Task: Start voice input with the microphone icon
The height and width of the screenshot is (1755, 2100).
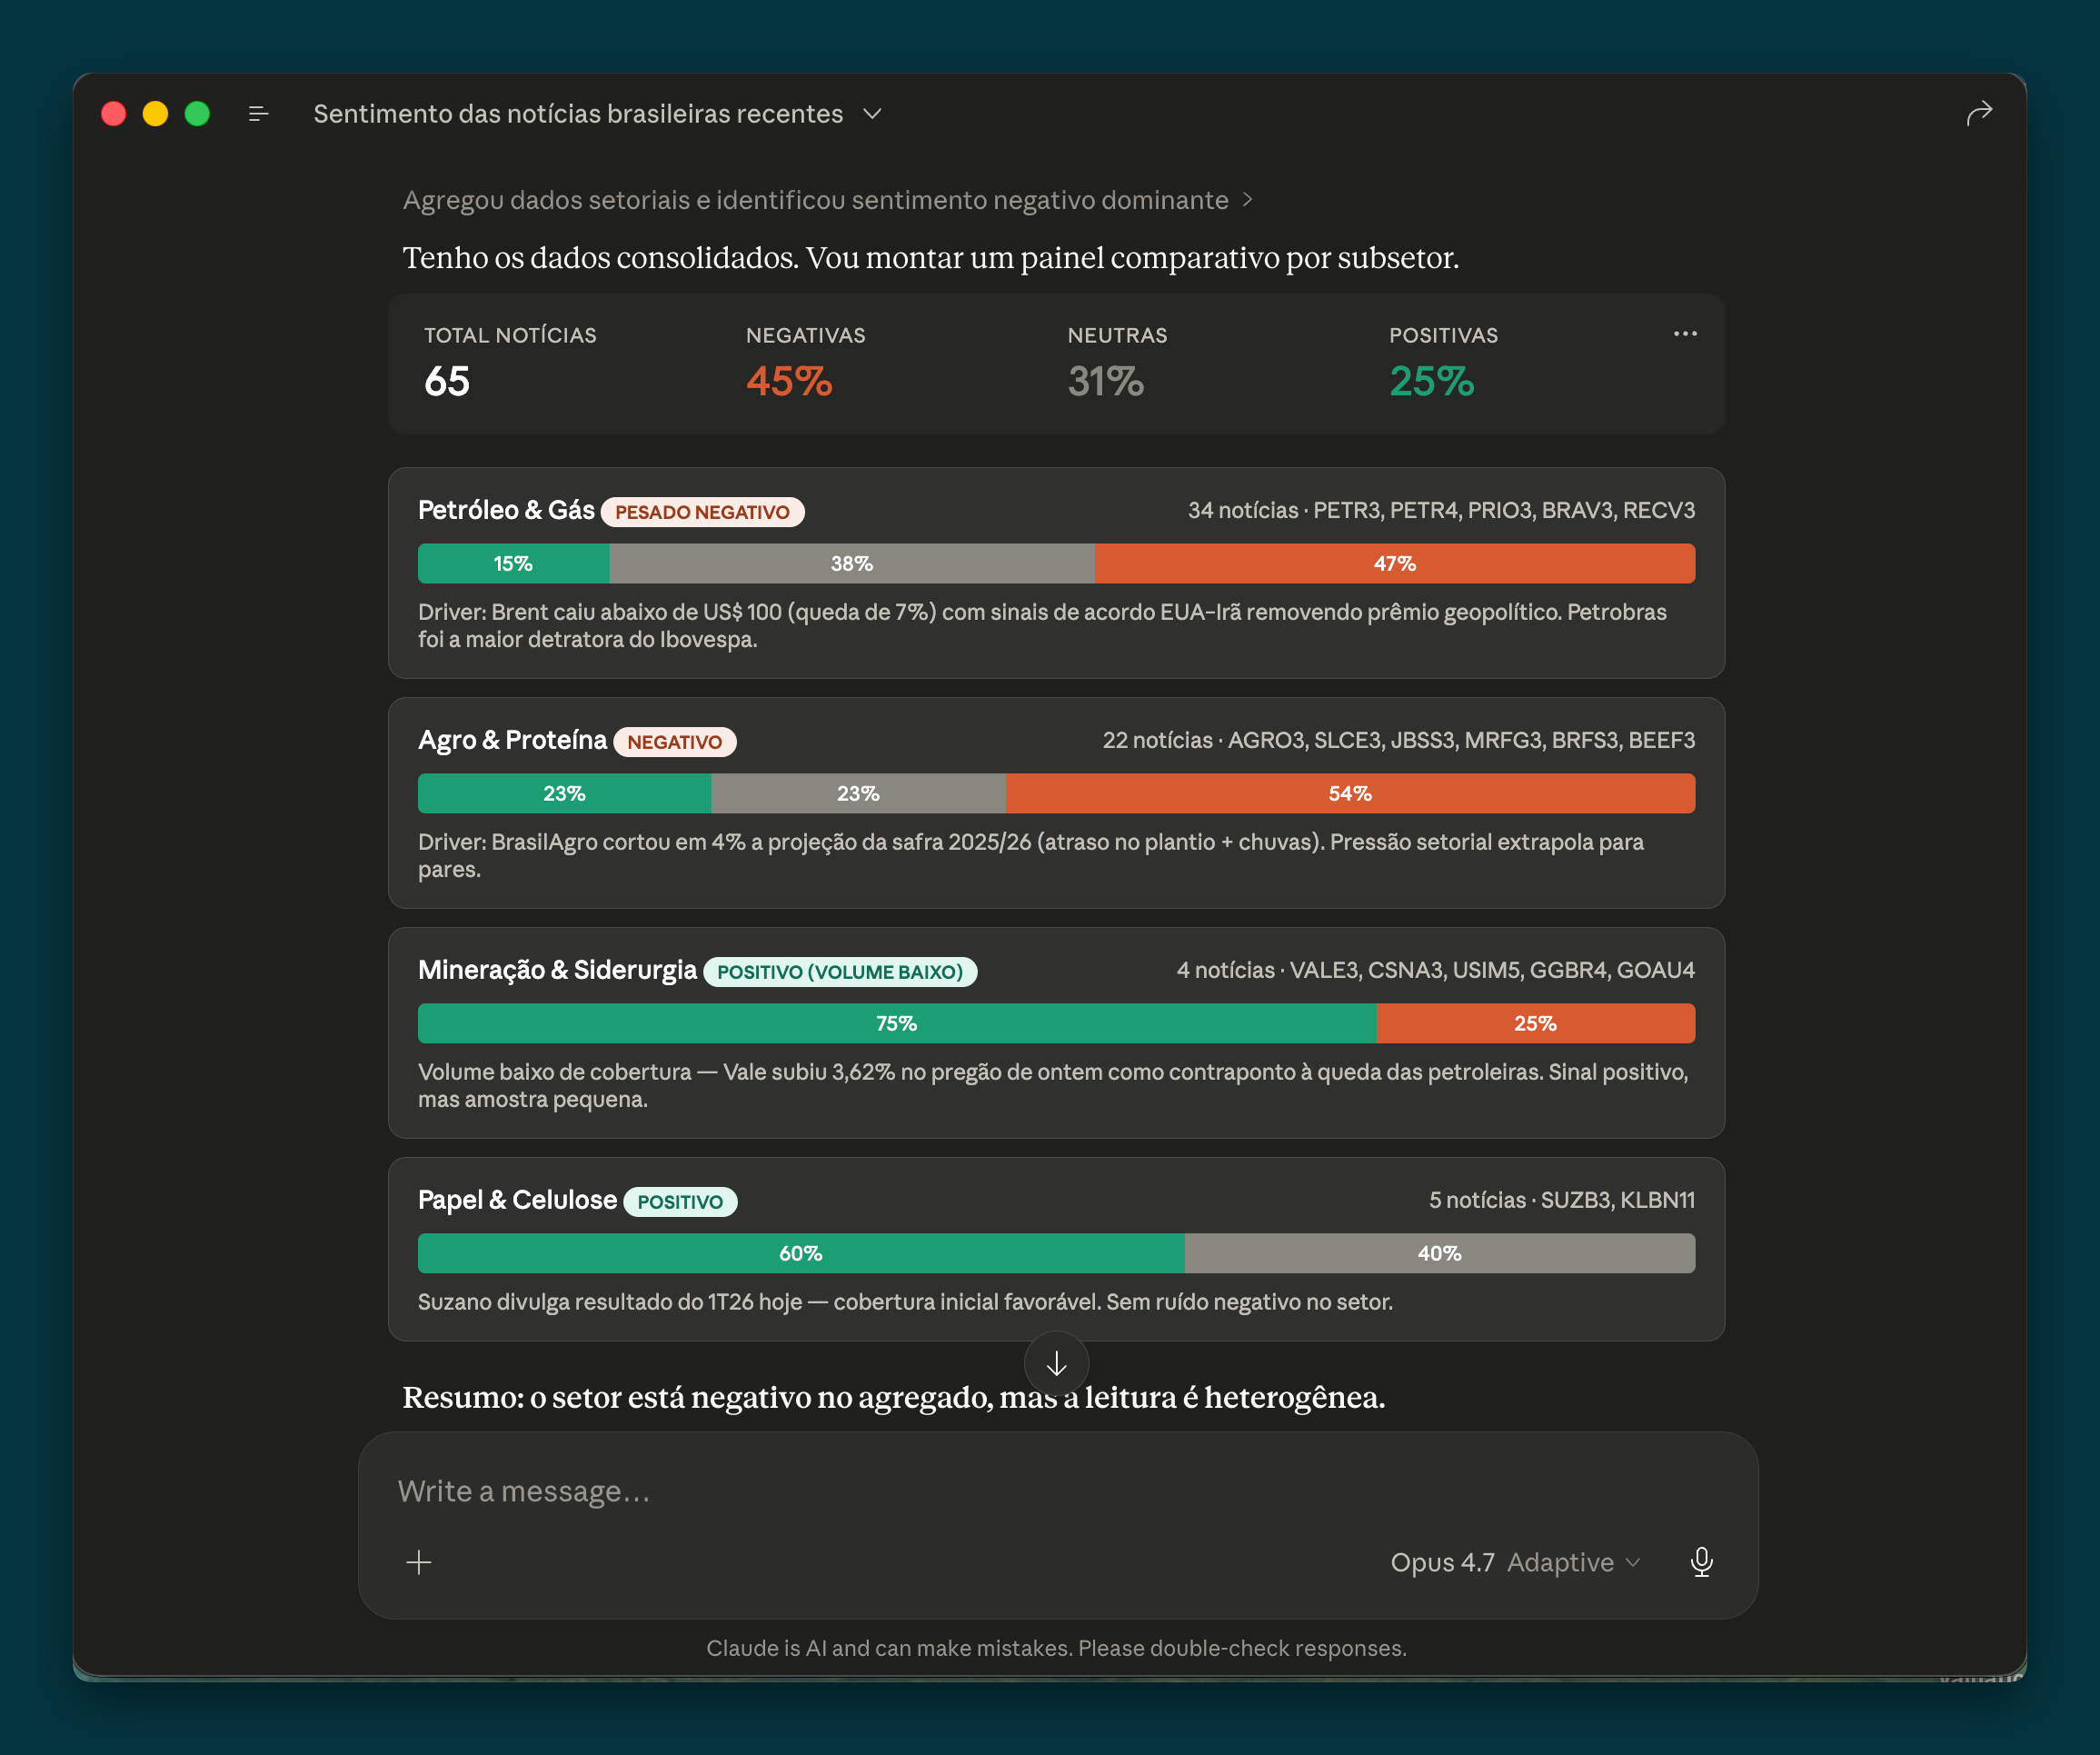Action: tap(1701, 1562)
